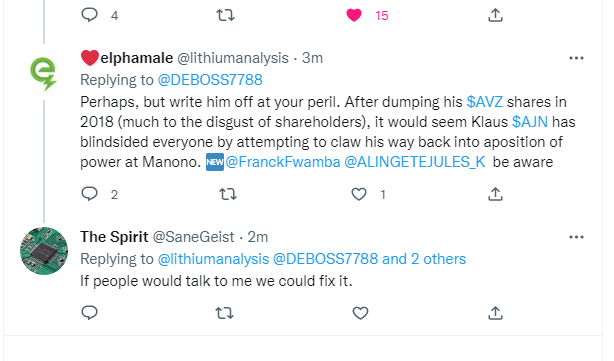Expand 'and 2 others' reply recipients
614x361 pixels.
point(424,259)
